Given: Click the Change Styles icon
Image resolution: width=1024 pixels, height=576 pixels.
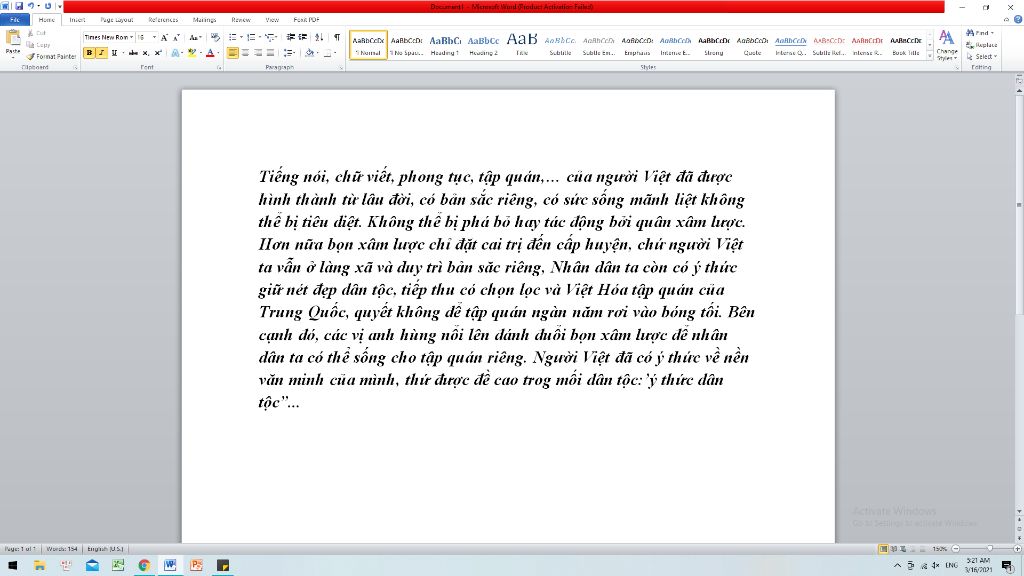Looking at the screenshot, I should (946, 45).
